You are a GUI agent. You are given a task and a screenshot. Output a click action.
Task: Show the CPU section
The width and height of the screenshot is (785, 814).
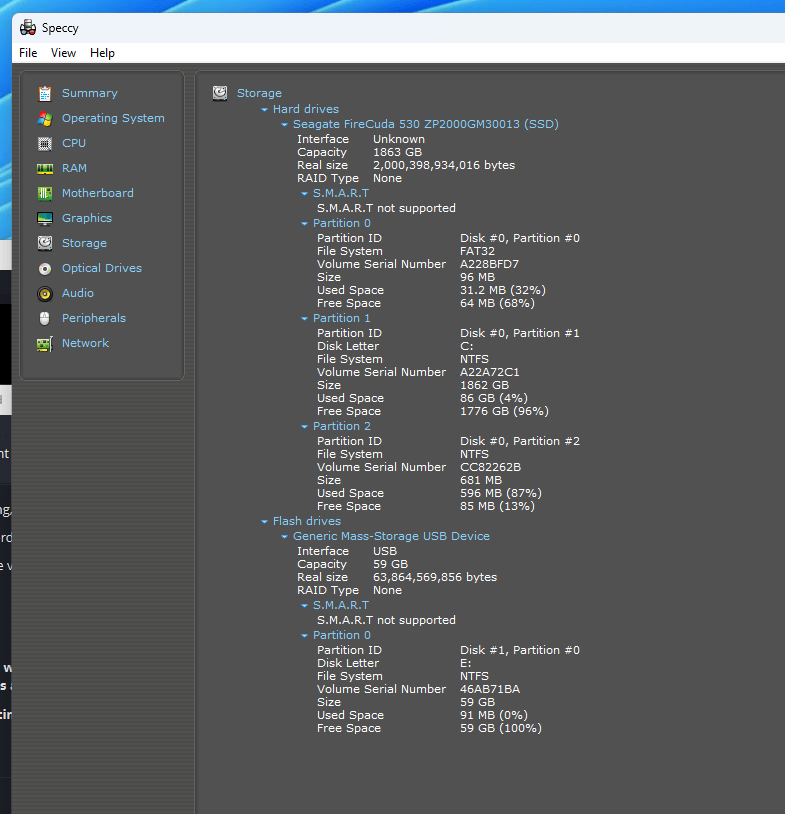pos(74,143)
